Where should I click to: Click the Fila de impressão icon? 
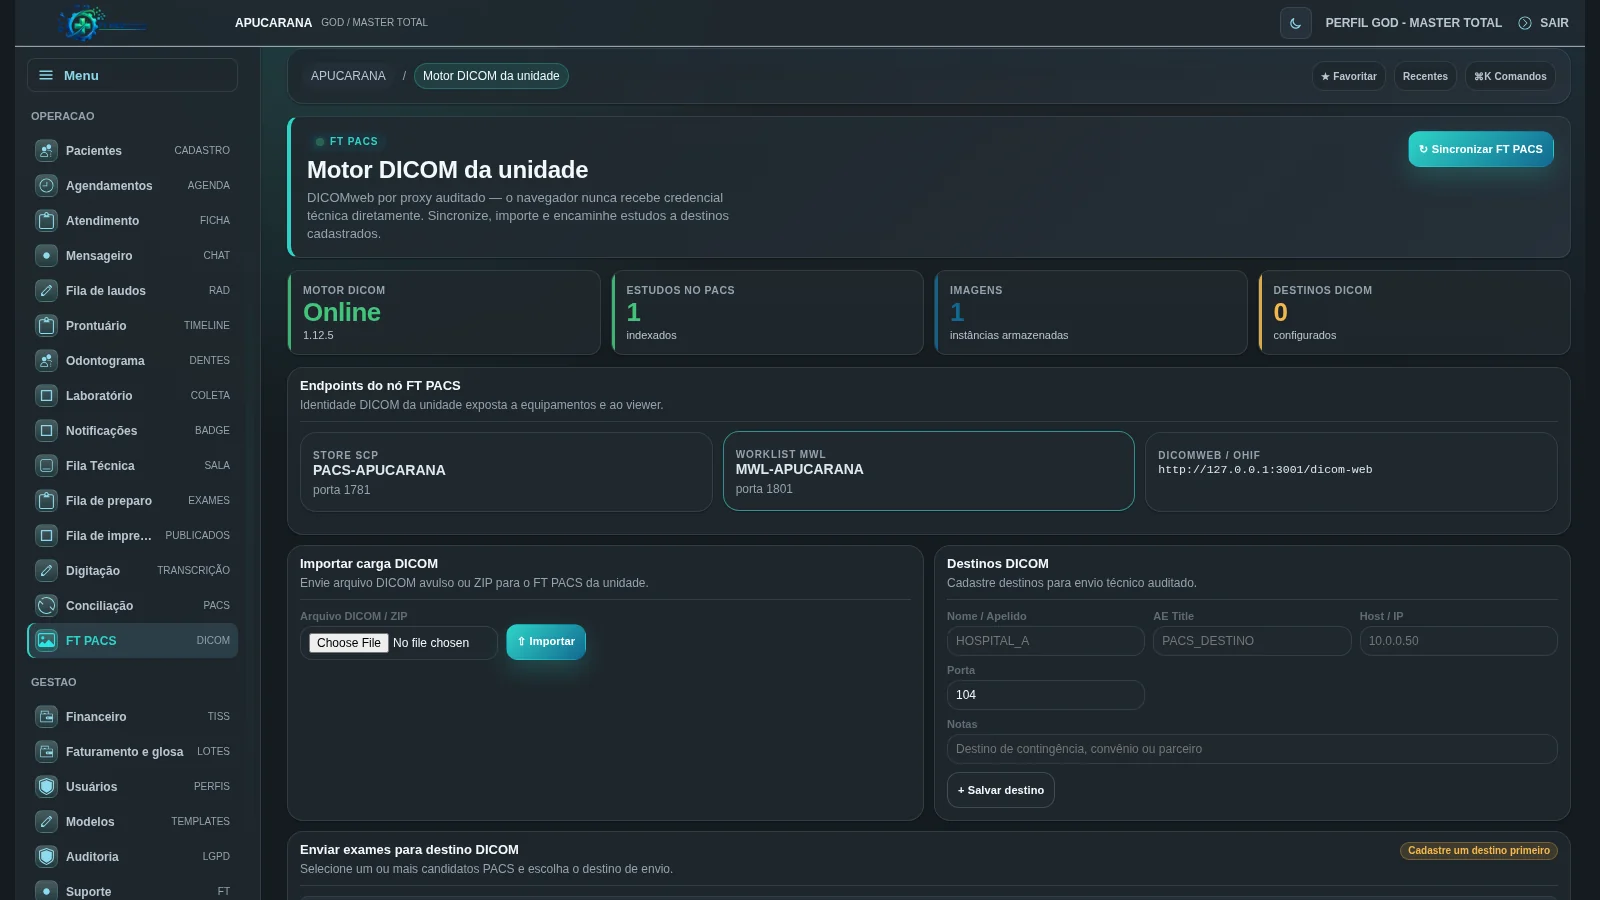click(46, 535)
